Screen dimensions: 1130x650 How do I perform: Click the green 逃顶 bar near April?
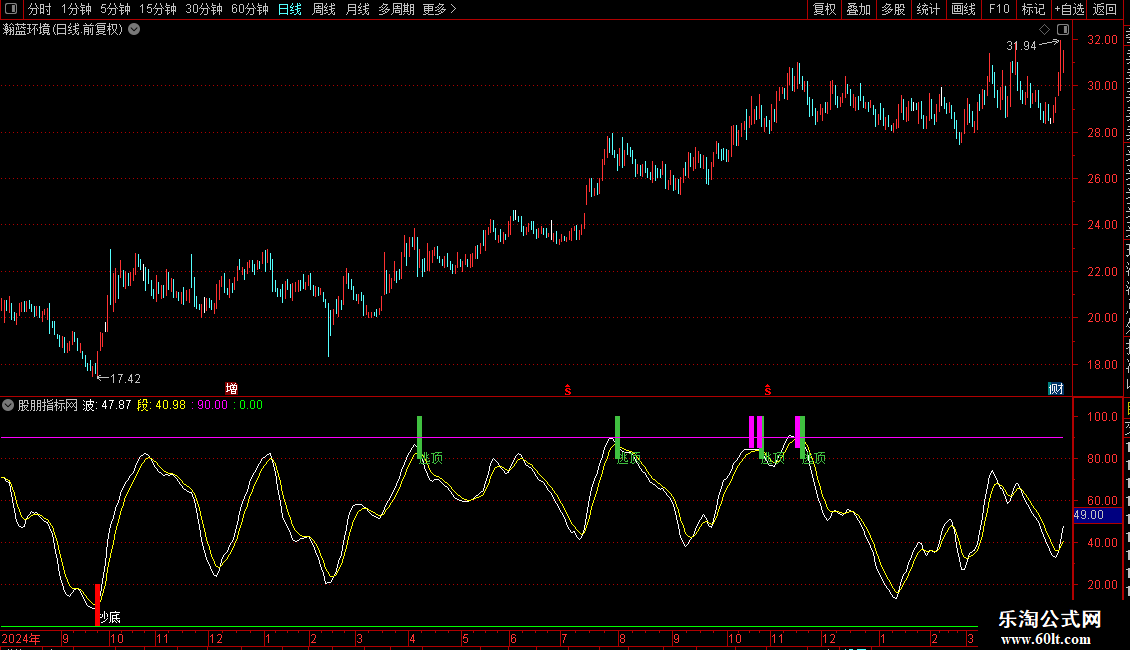[419, 437]
